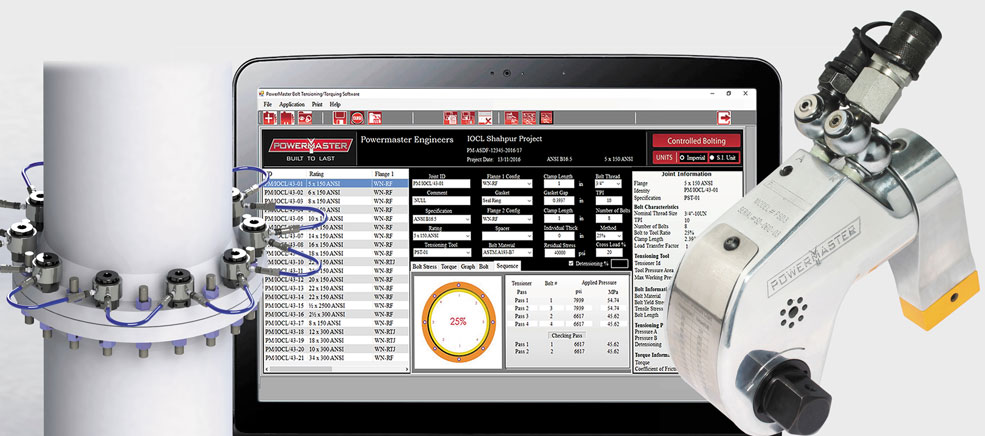Screen dimensions: 985x436
Task: Click the Joint ID input field
Action: pos(441,183)
